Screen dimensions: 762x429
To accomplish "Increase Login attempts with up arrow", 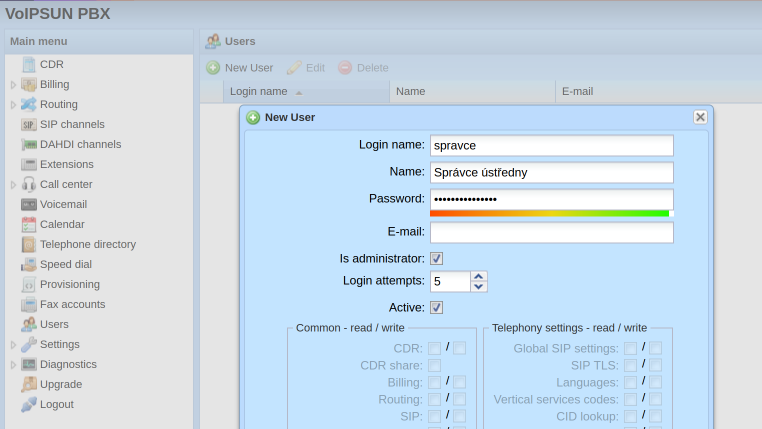I will 478,276.
